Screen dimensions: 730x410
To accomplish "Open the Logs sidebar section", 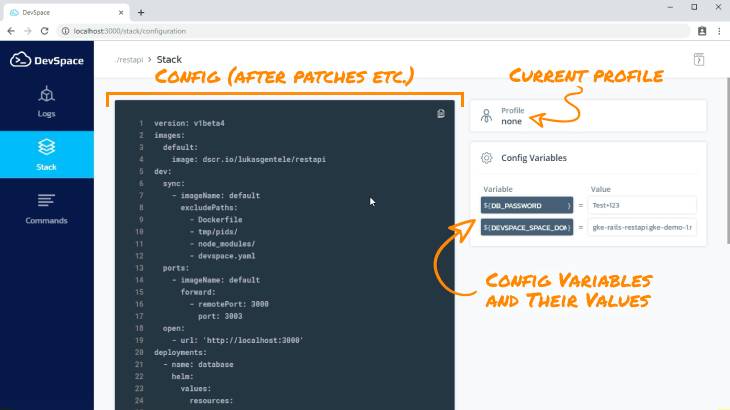I will point(47,102).
